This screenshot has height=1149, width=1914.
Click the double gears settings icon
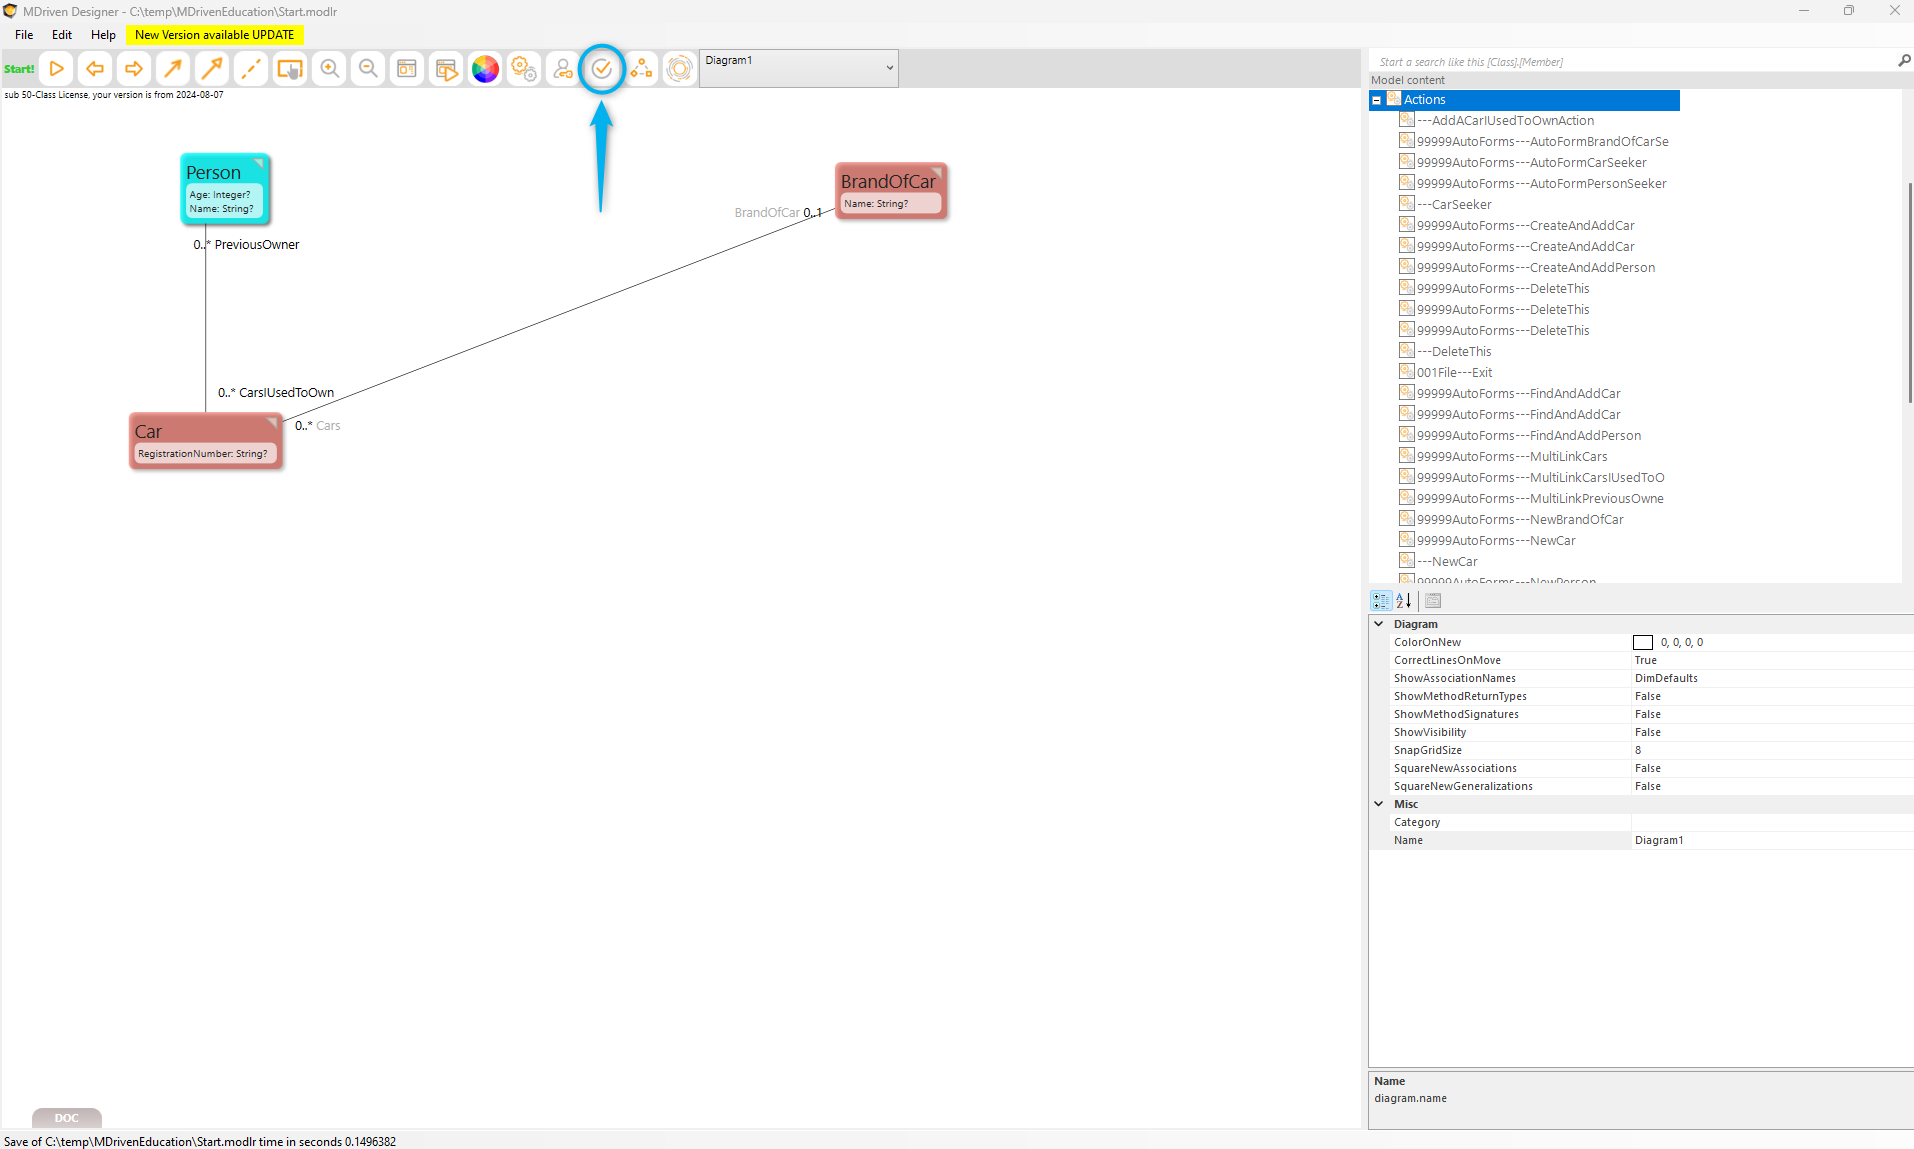coord(524,69)
